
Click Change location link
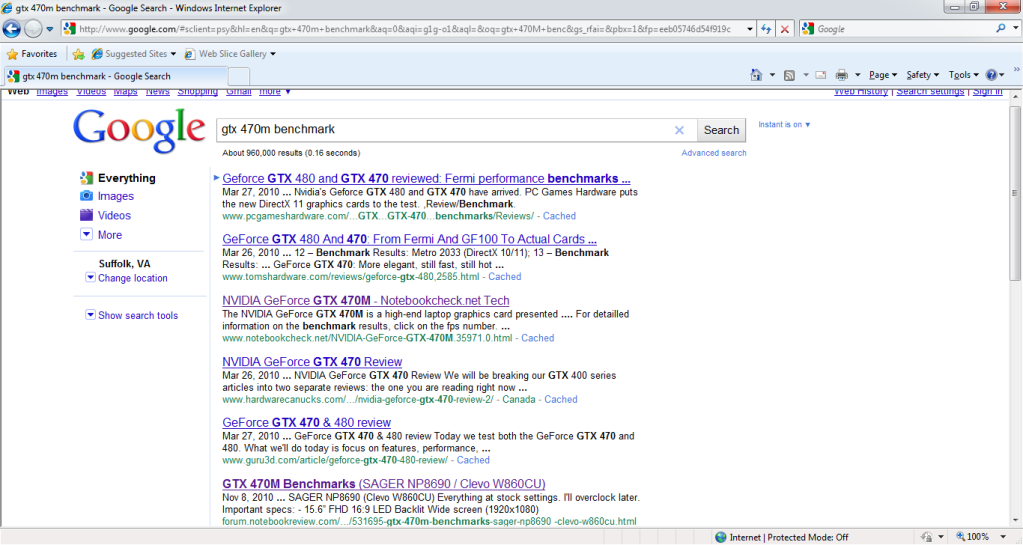(132, 278)
